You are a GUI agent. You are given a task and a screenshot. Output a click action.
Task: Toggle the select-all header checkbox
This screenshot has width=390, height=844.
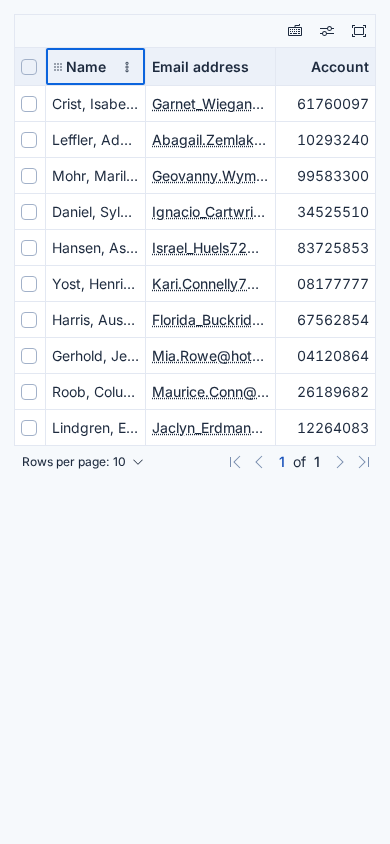tap(29, 67)
